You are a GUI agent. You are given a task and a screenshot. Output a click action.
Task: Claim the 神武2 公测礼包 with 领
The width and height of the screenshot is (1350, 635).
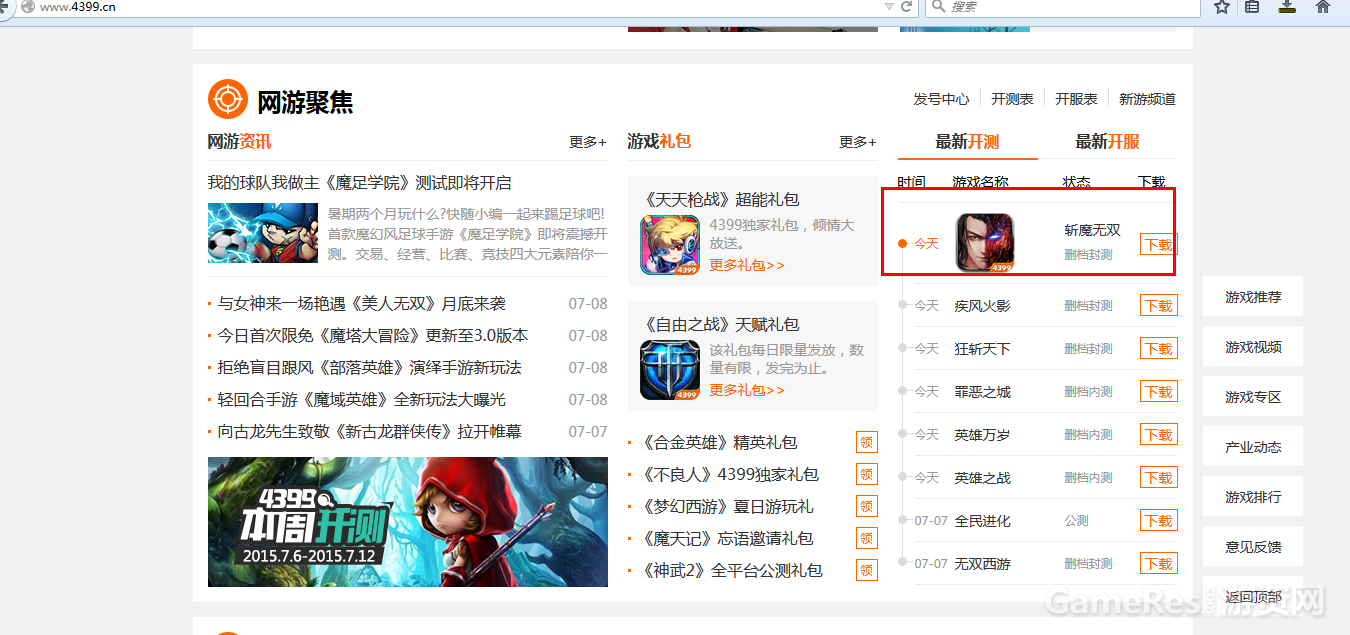coord(867,571)
